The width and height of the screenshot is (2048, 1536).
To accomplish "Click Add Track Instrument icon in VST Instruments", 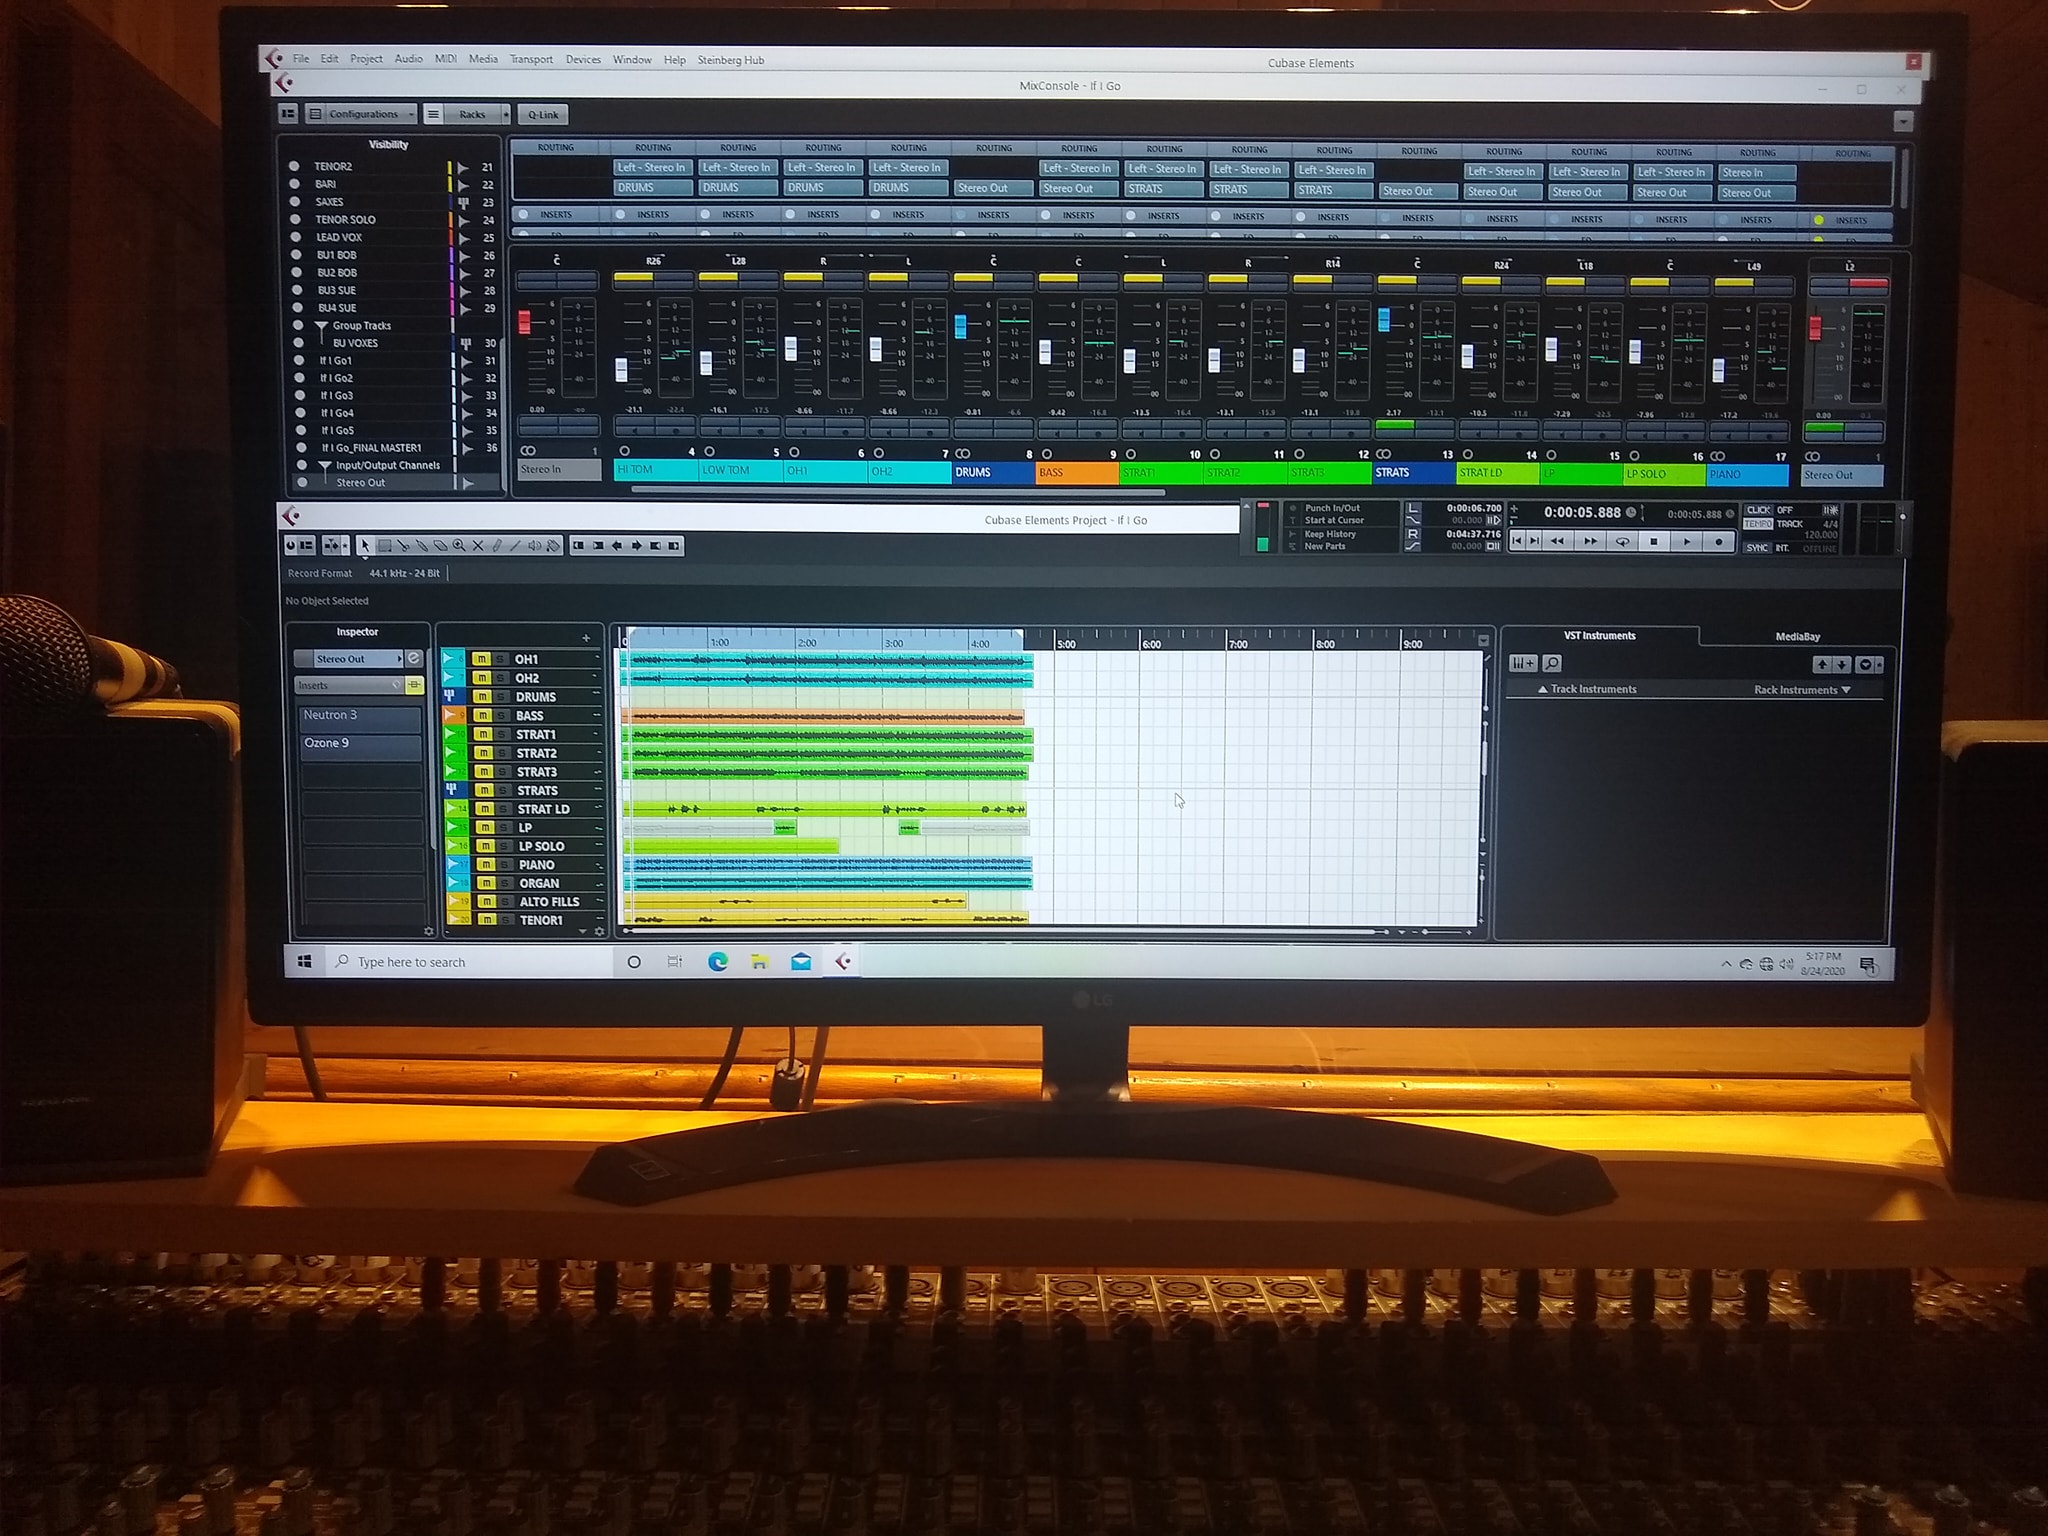I will (x=1522, y=663).
